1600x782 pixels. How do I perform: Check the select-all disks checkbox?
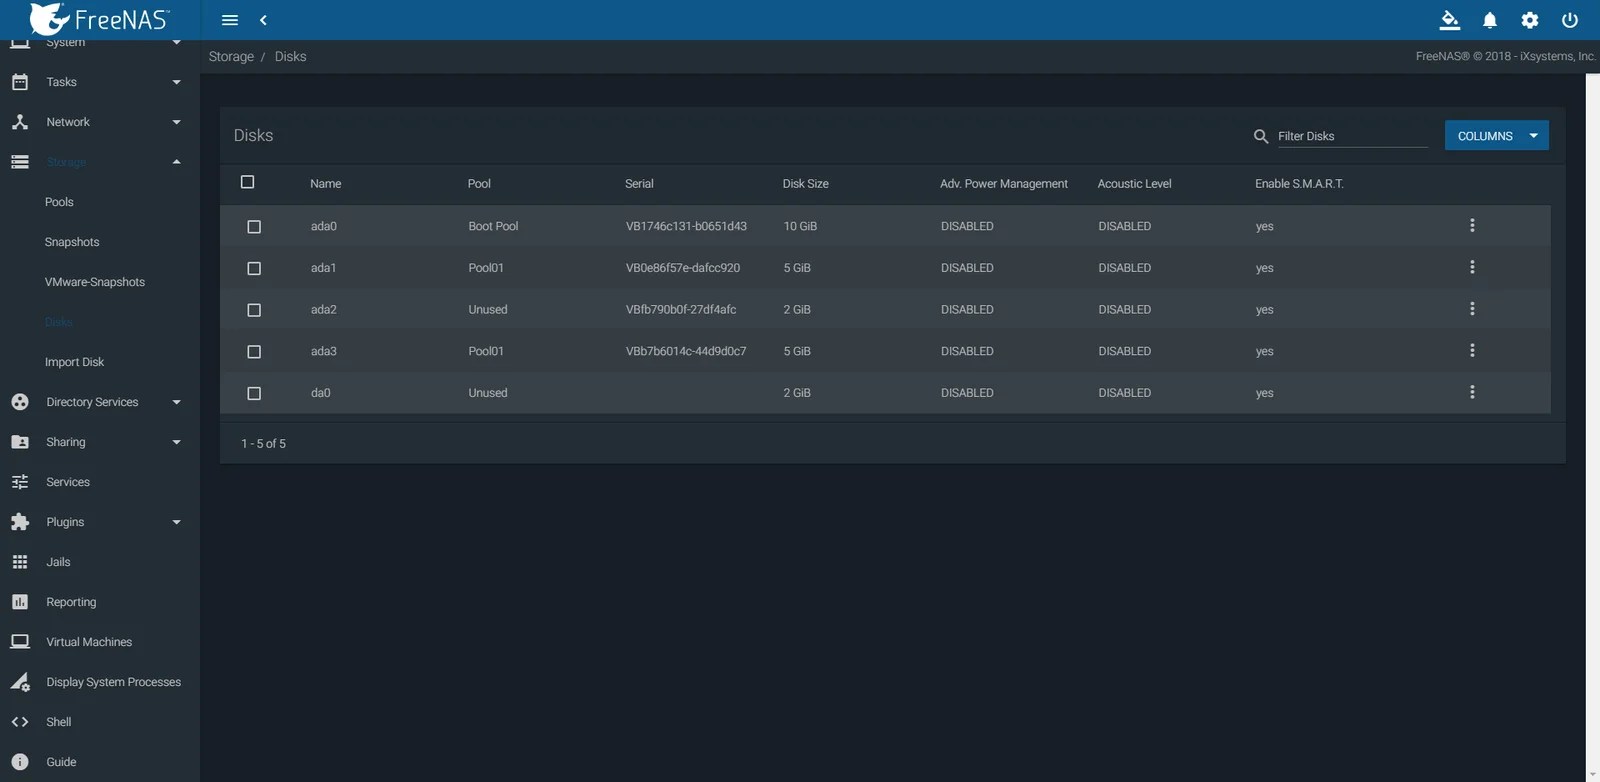pos(247,182)
